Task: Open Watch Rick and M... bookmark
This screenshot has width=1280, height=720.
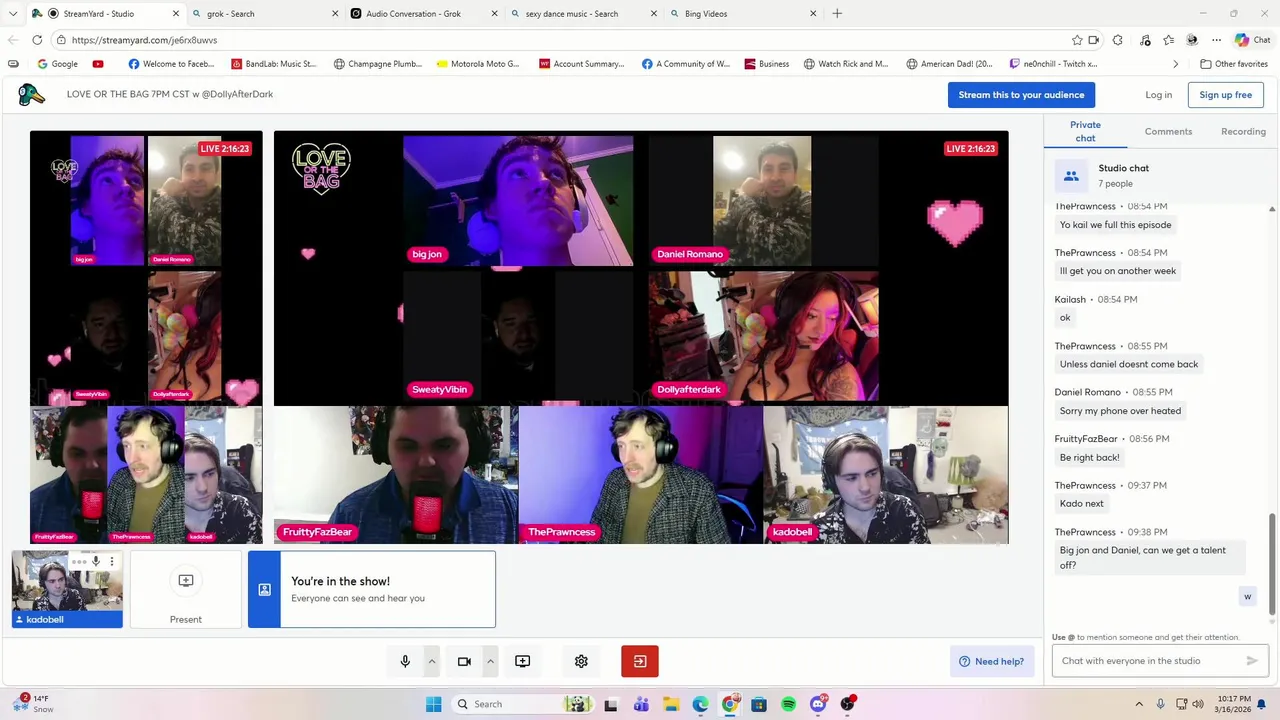Action: point(846,64)
